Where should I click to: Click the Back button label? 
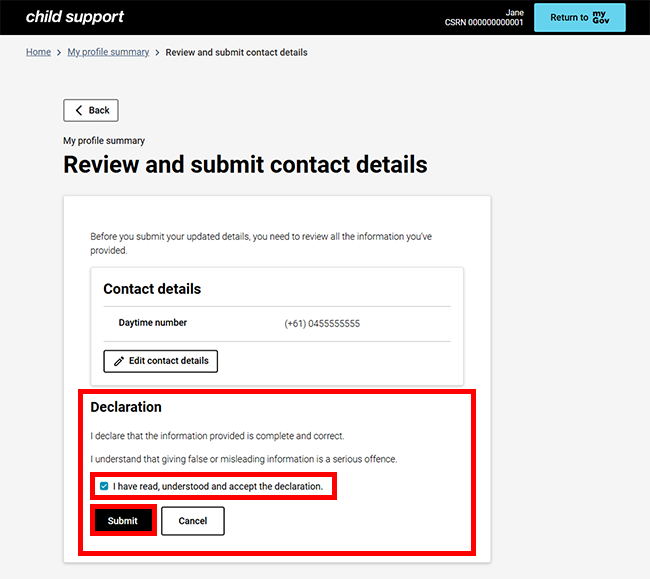click(x=99, y=111)
